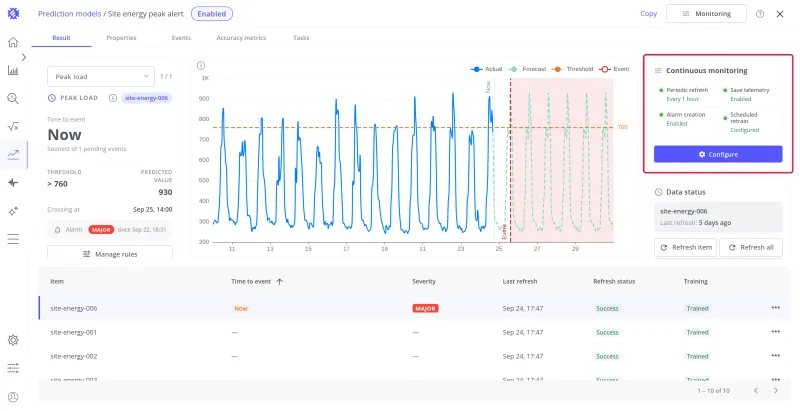Click the Refresh all button

click(x=751, y=247)
